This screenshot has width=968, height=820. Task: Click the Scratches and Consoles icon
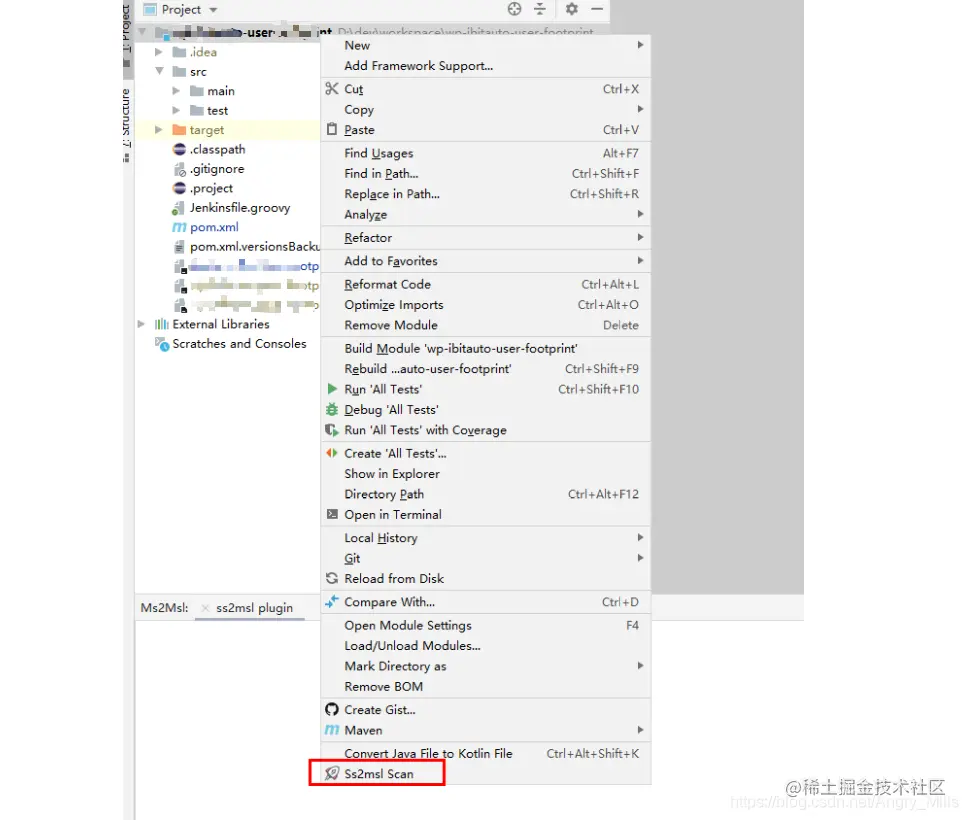coord(162,344)
